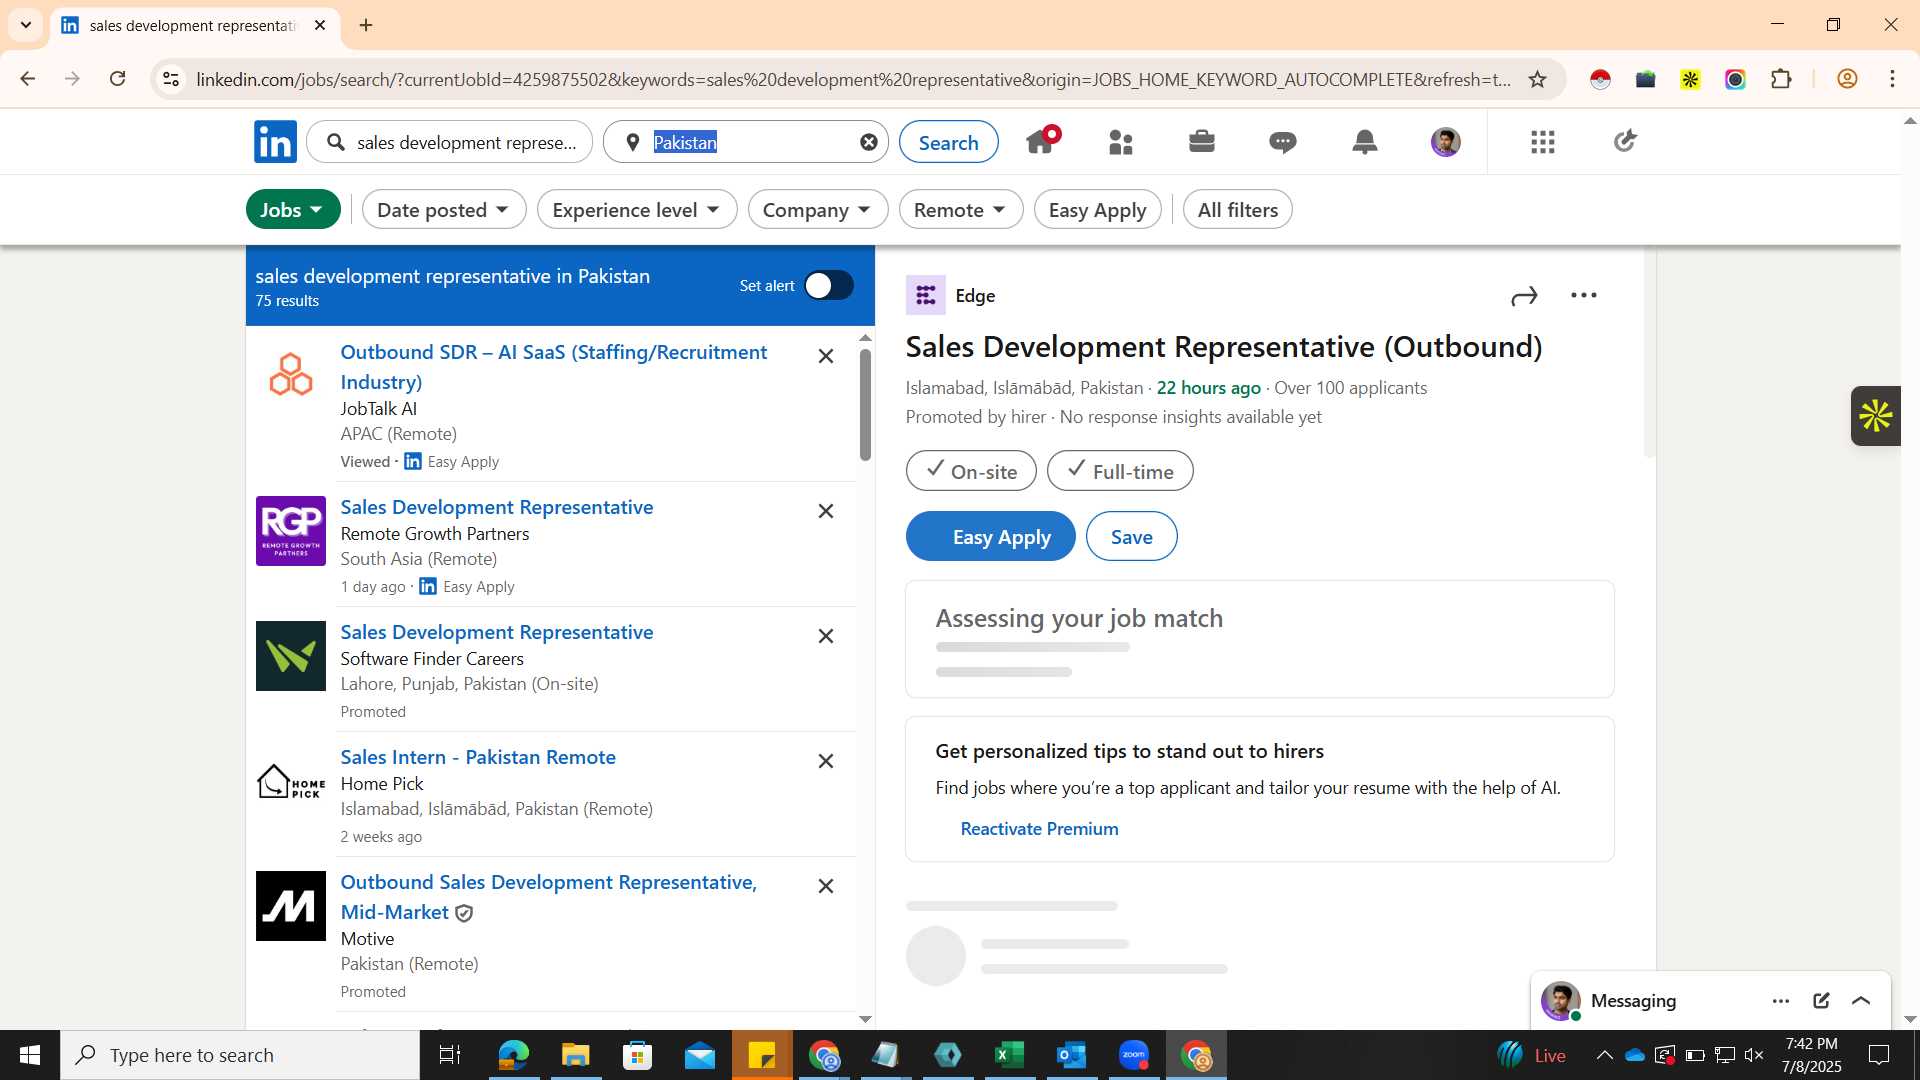Open more options for the job posting
Image resolution: width=1920 pixels, height=1080 pixels.
[x=1584, y=295]
